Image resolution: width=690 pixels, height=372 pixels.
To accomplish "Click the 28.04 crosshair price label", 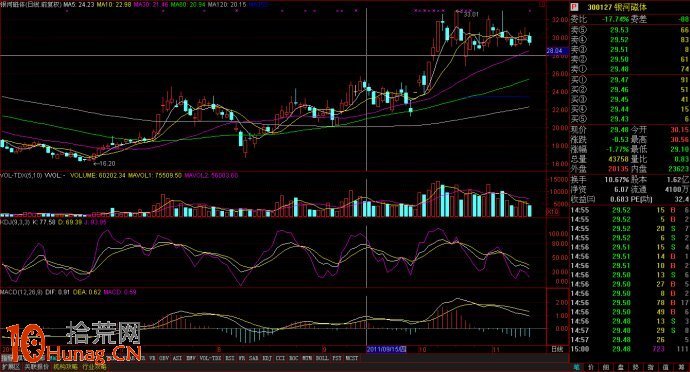I will [554, 51].
